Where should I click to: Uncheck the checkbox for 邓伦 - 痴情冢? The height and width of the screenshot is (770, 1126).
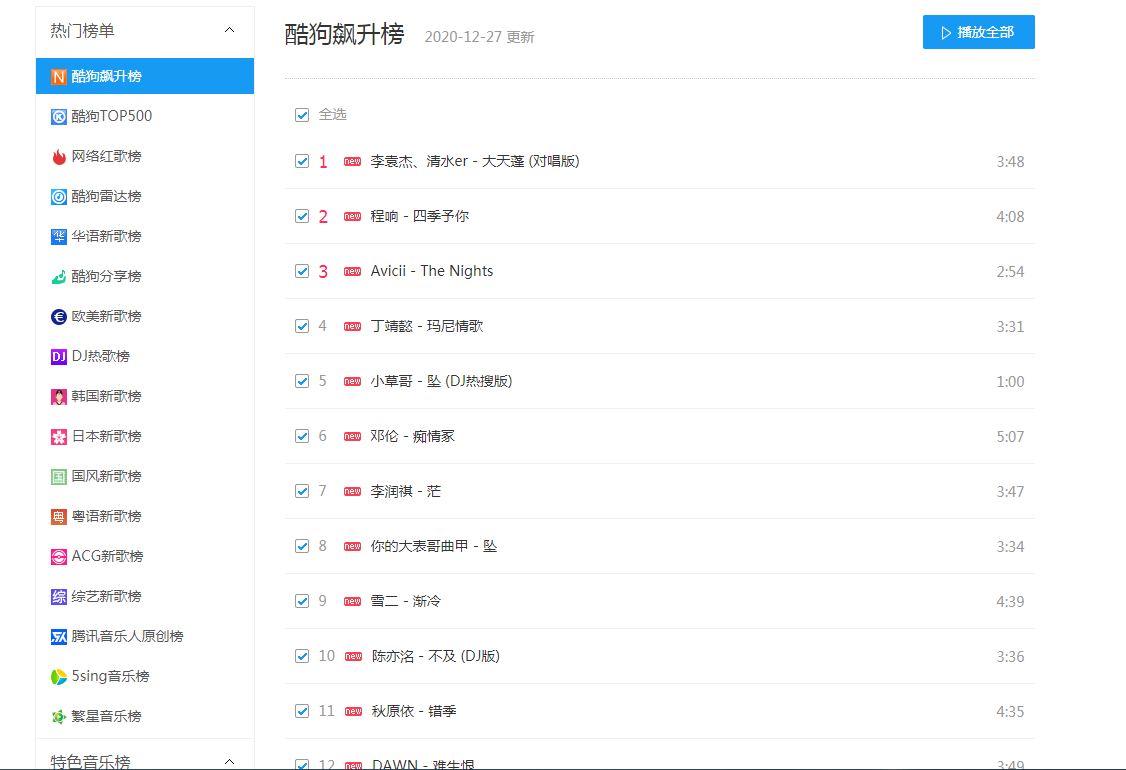[x=302, y=437]
